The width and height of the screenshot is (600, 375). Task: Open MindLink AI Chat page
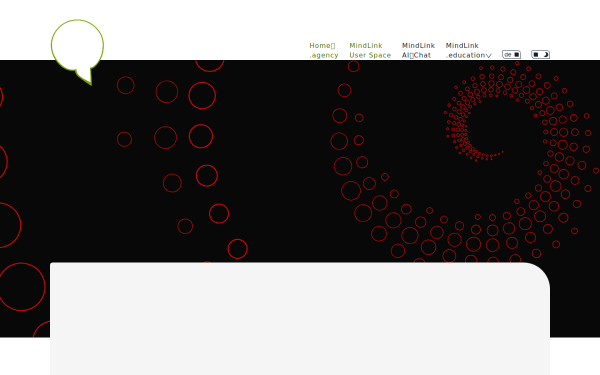418,51
